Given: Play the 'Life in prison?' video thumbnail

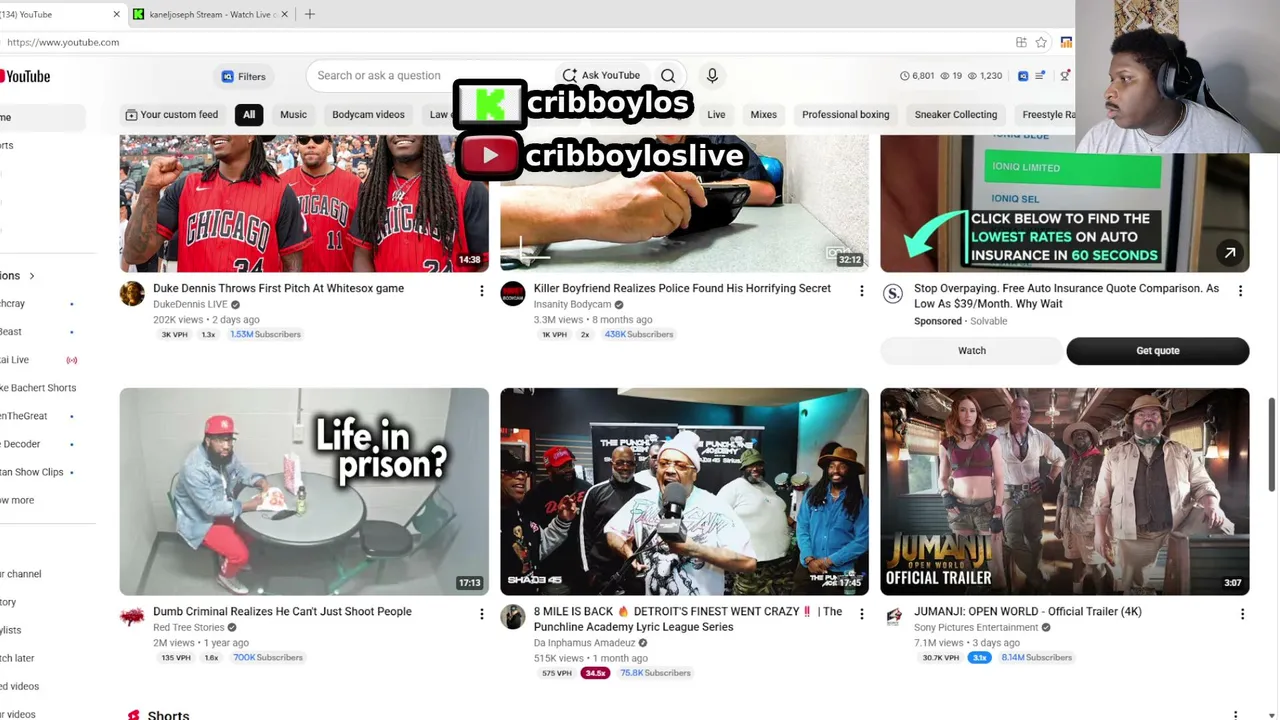Looking at the screenshot, I should (x=304, y=491).
